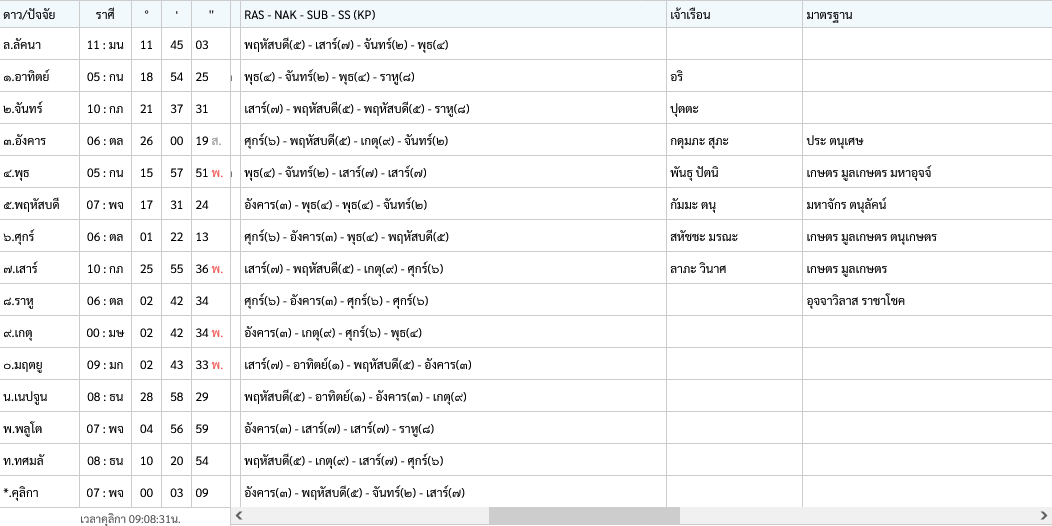
Task: Click the 06 : ตล cell in ๓.อังคาร row
Action: point(105,141)
